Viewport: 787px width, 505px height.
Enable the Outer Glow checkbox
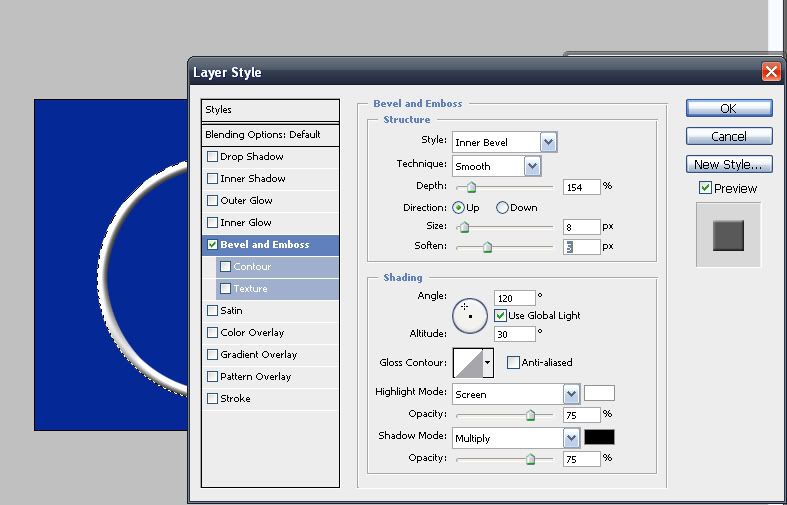212,201
